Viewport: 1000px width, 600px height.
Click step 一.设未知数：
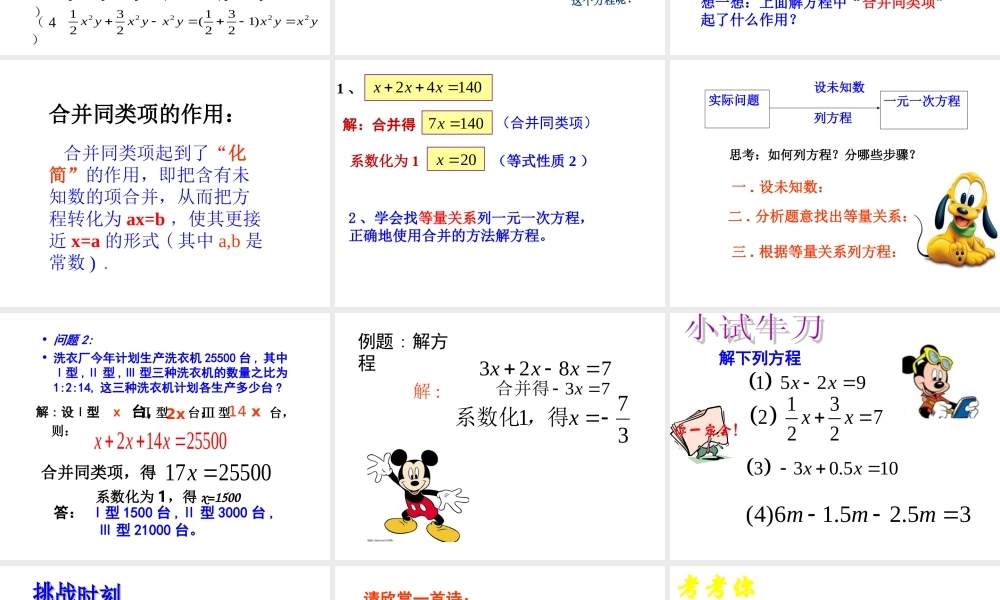click(777, 187)
